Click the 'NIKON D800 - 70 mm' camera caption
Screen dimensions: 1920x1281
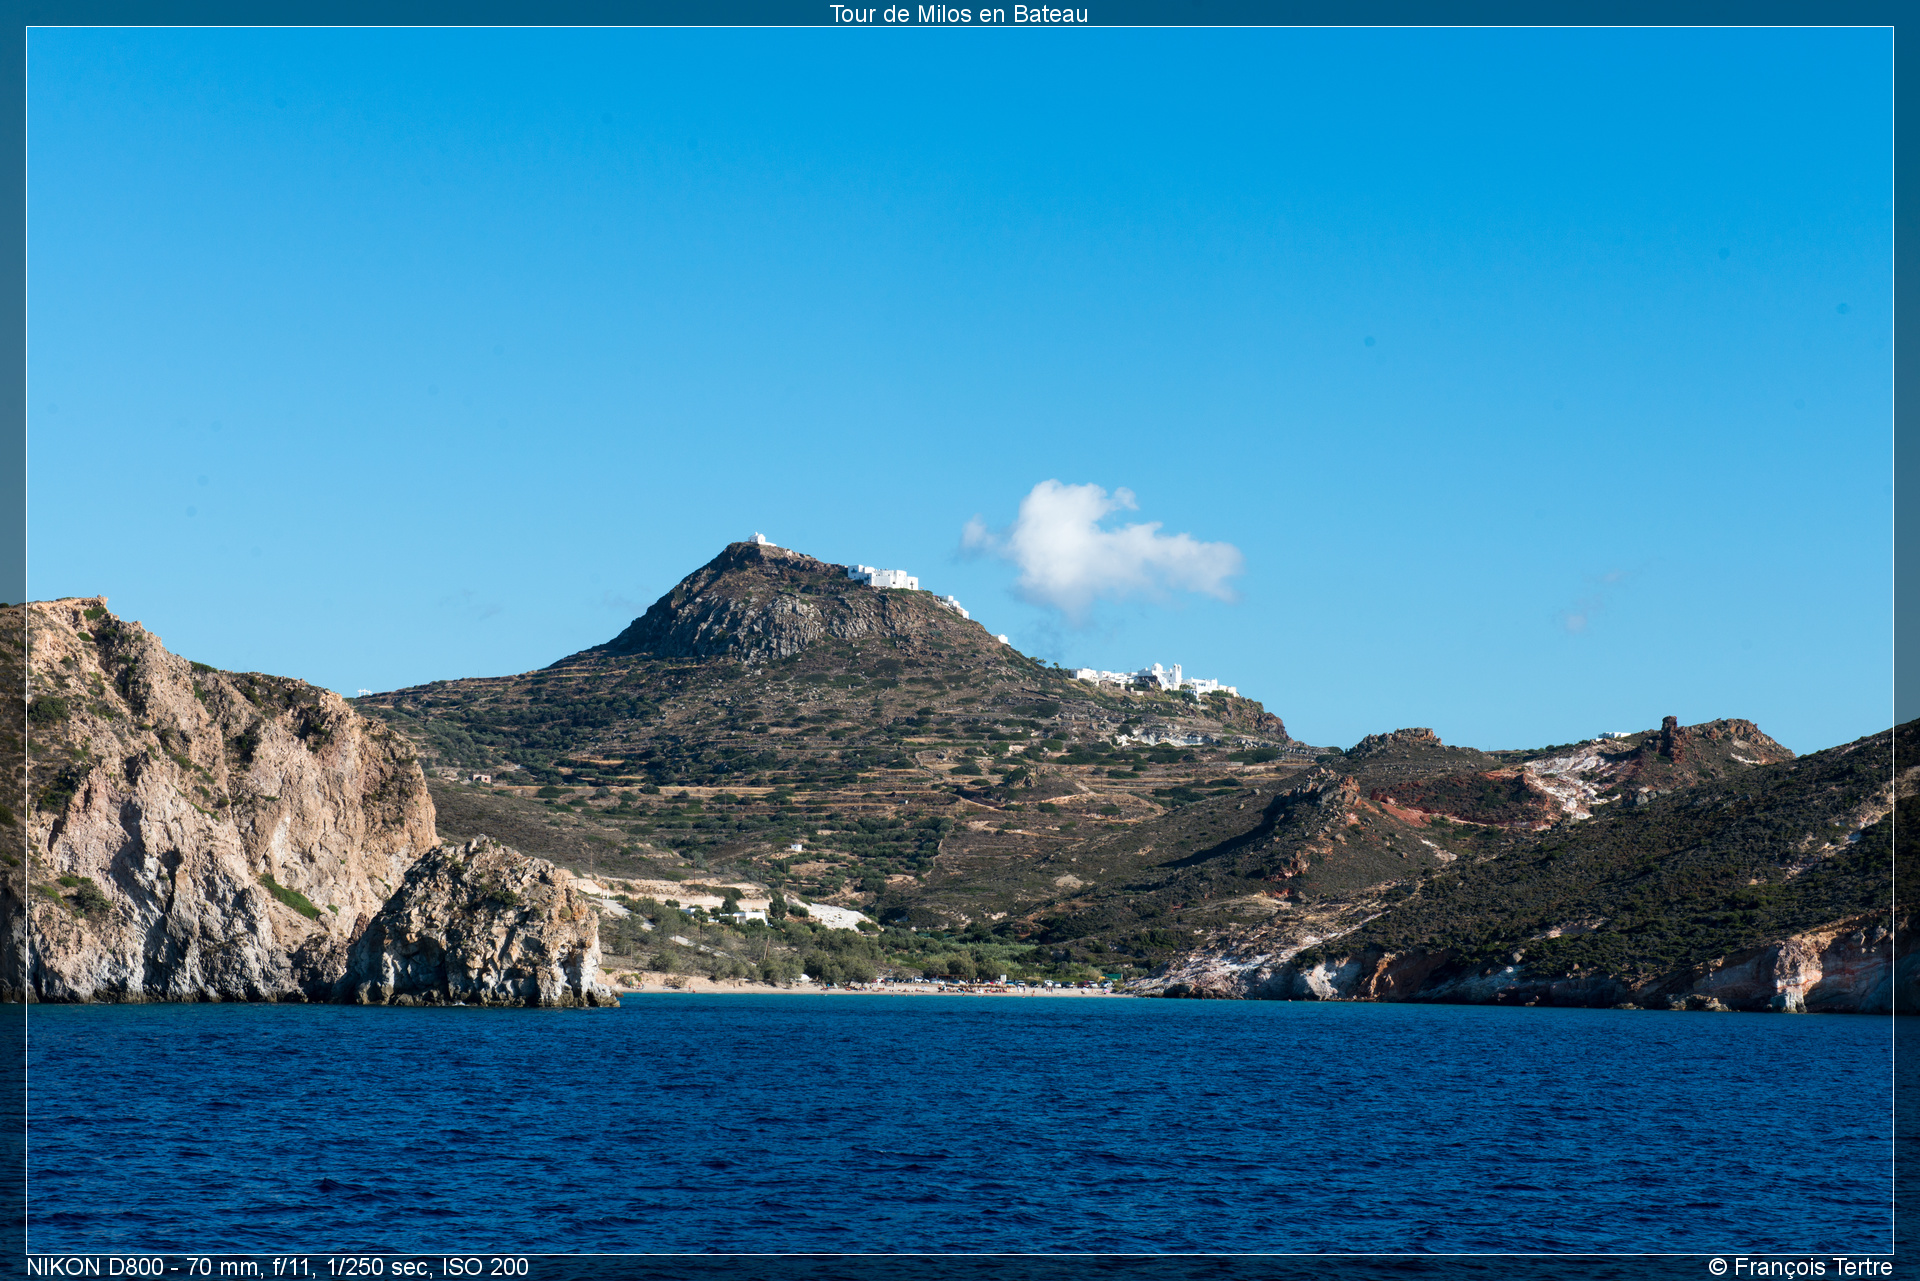277,1267
